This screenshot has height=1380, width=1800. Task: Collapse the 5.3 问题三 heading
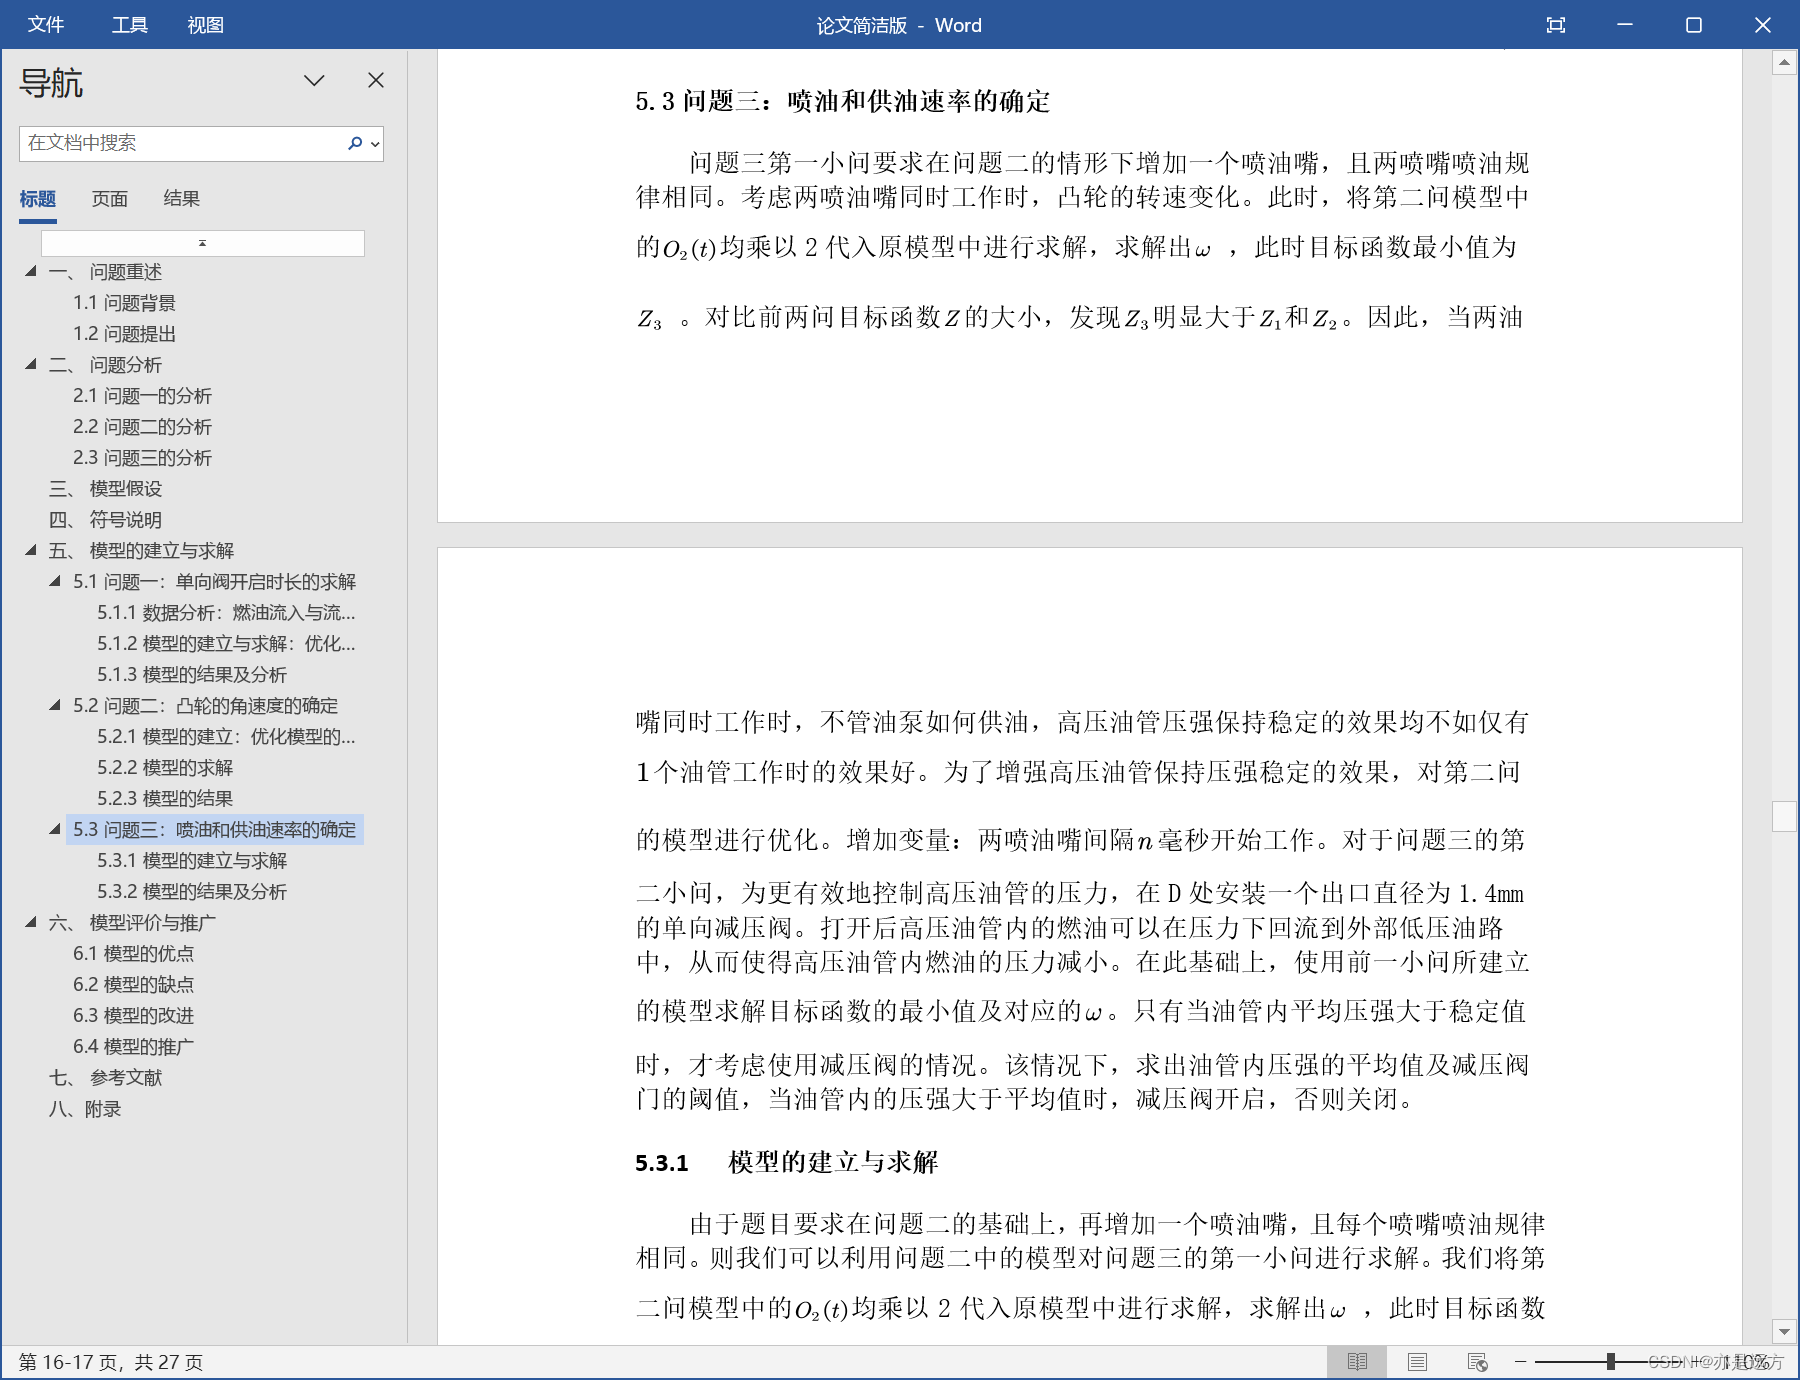point(55,829)
